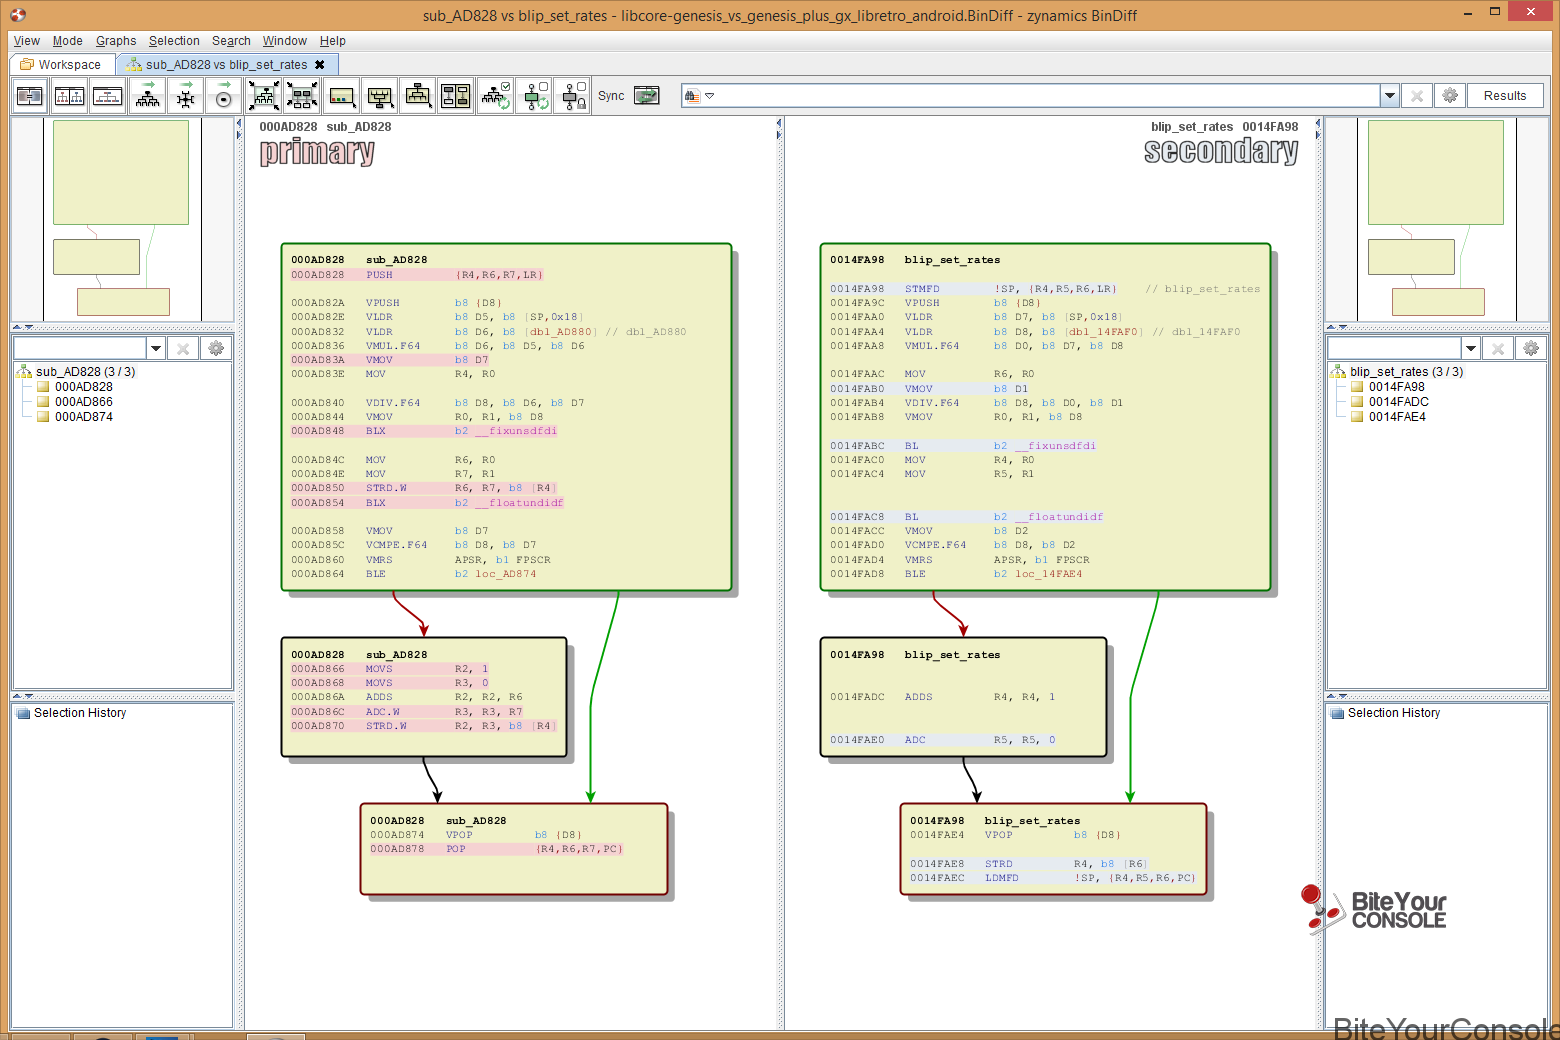Switch to split graph view mode

(x=69, y=96)
